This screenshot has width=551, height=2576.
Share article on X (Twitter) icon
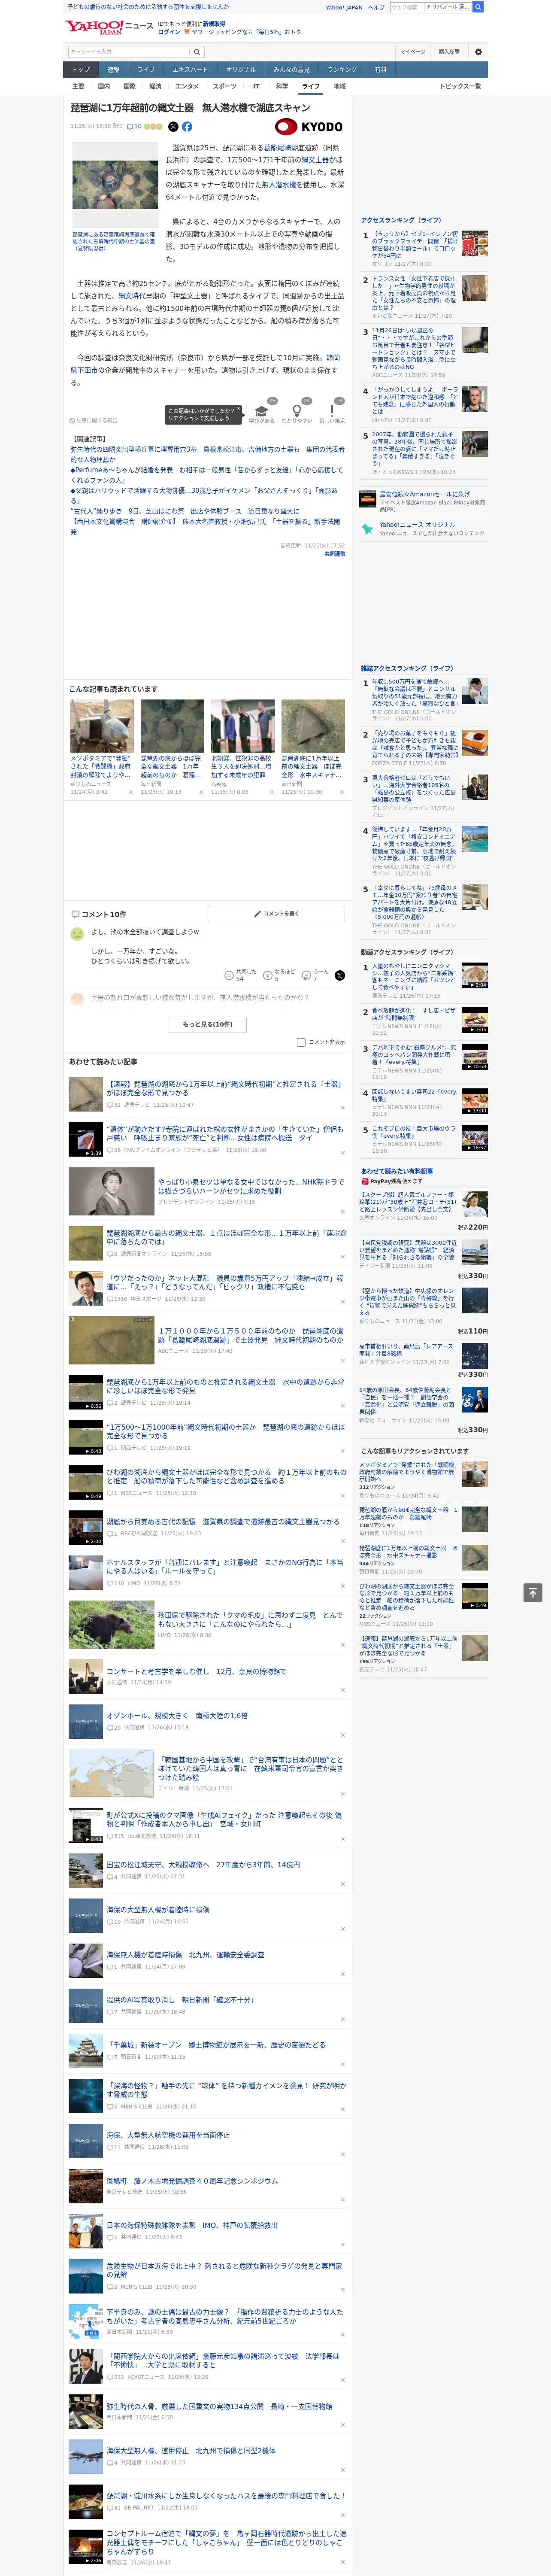pos(173,127)
